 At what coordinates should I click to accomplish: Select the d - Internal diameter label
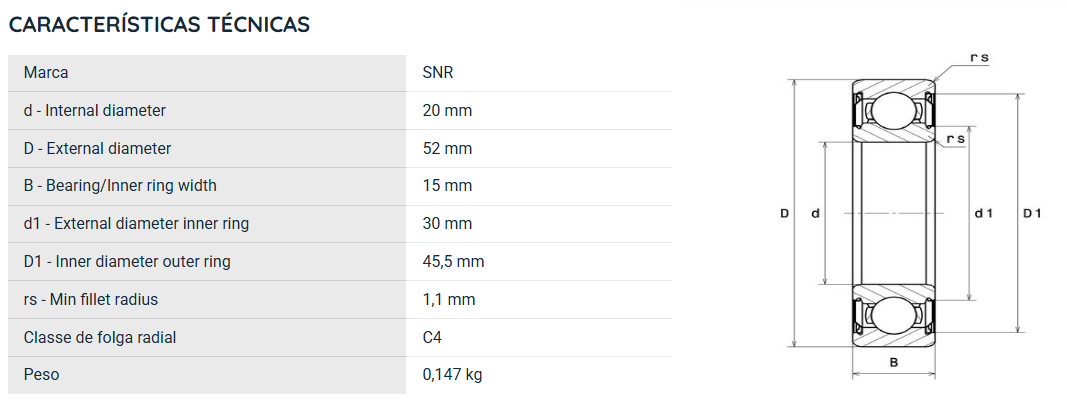pos(95,110)
